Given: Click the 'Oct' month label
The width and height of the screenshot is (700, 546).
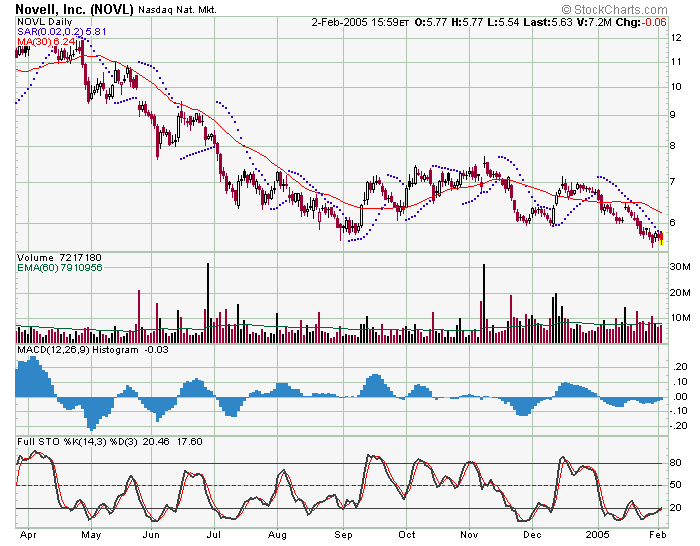Looking at the screenshot, I should 407,535.
